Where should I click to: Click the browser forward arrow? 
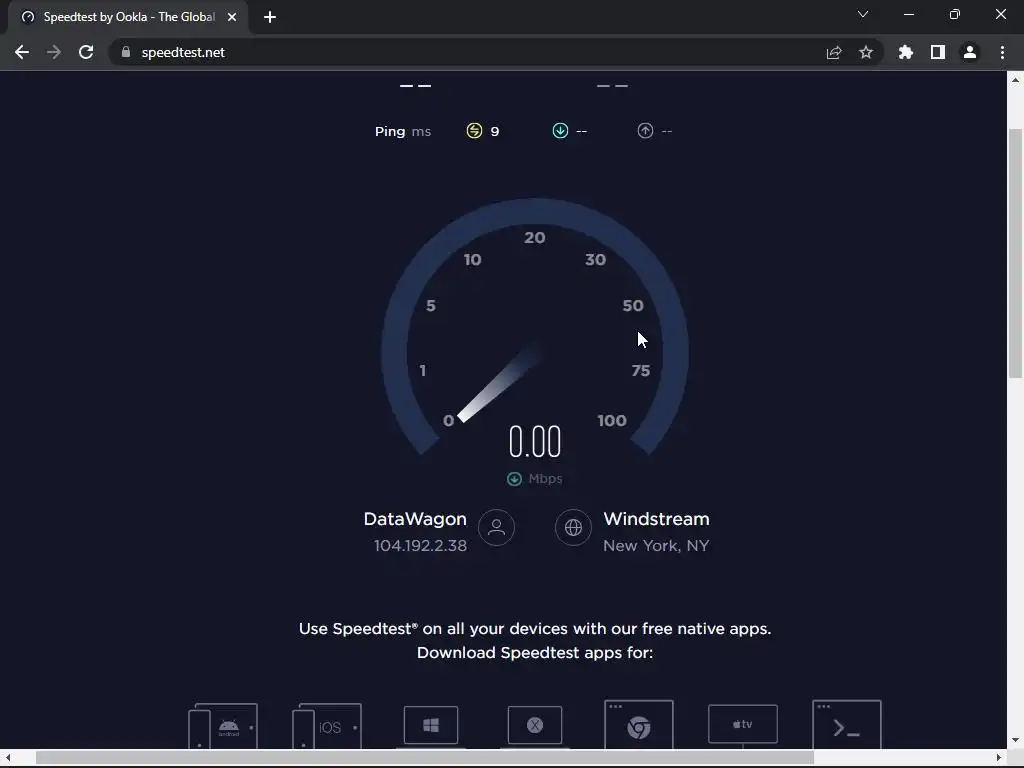pyautogui.click(x=54, y=52)
